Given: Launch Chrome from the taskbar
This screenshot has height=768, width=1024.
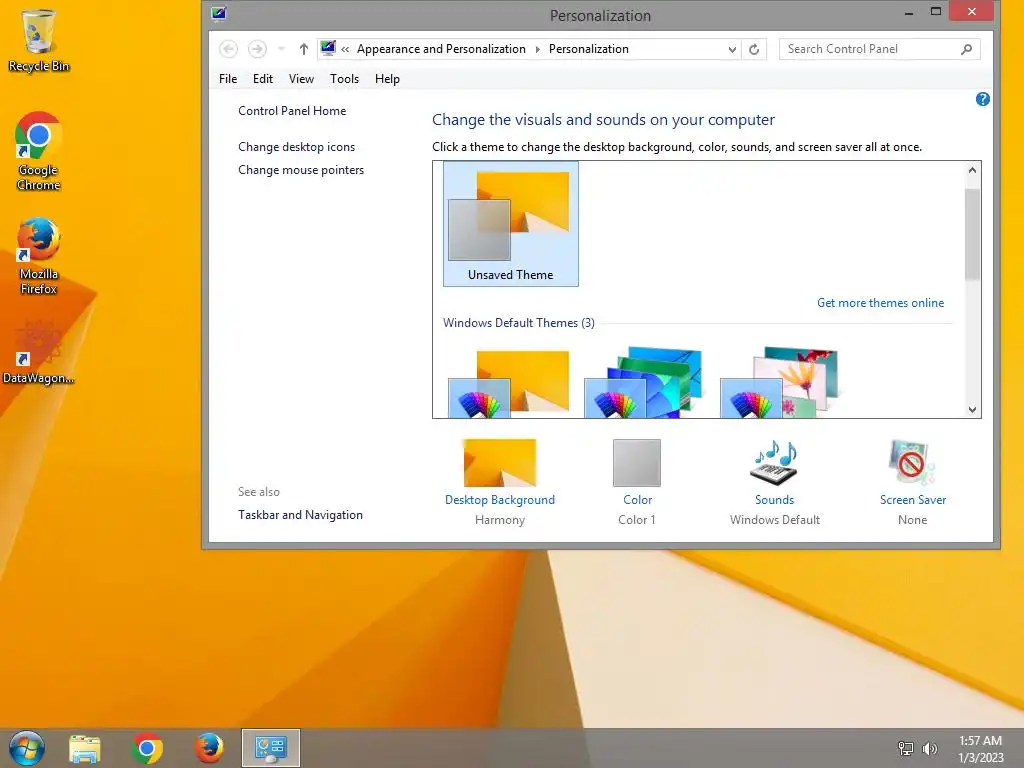Looking at the screenshot, I should point(147,748).
